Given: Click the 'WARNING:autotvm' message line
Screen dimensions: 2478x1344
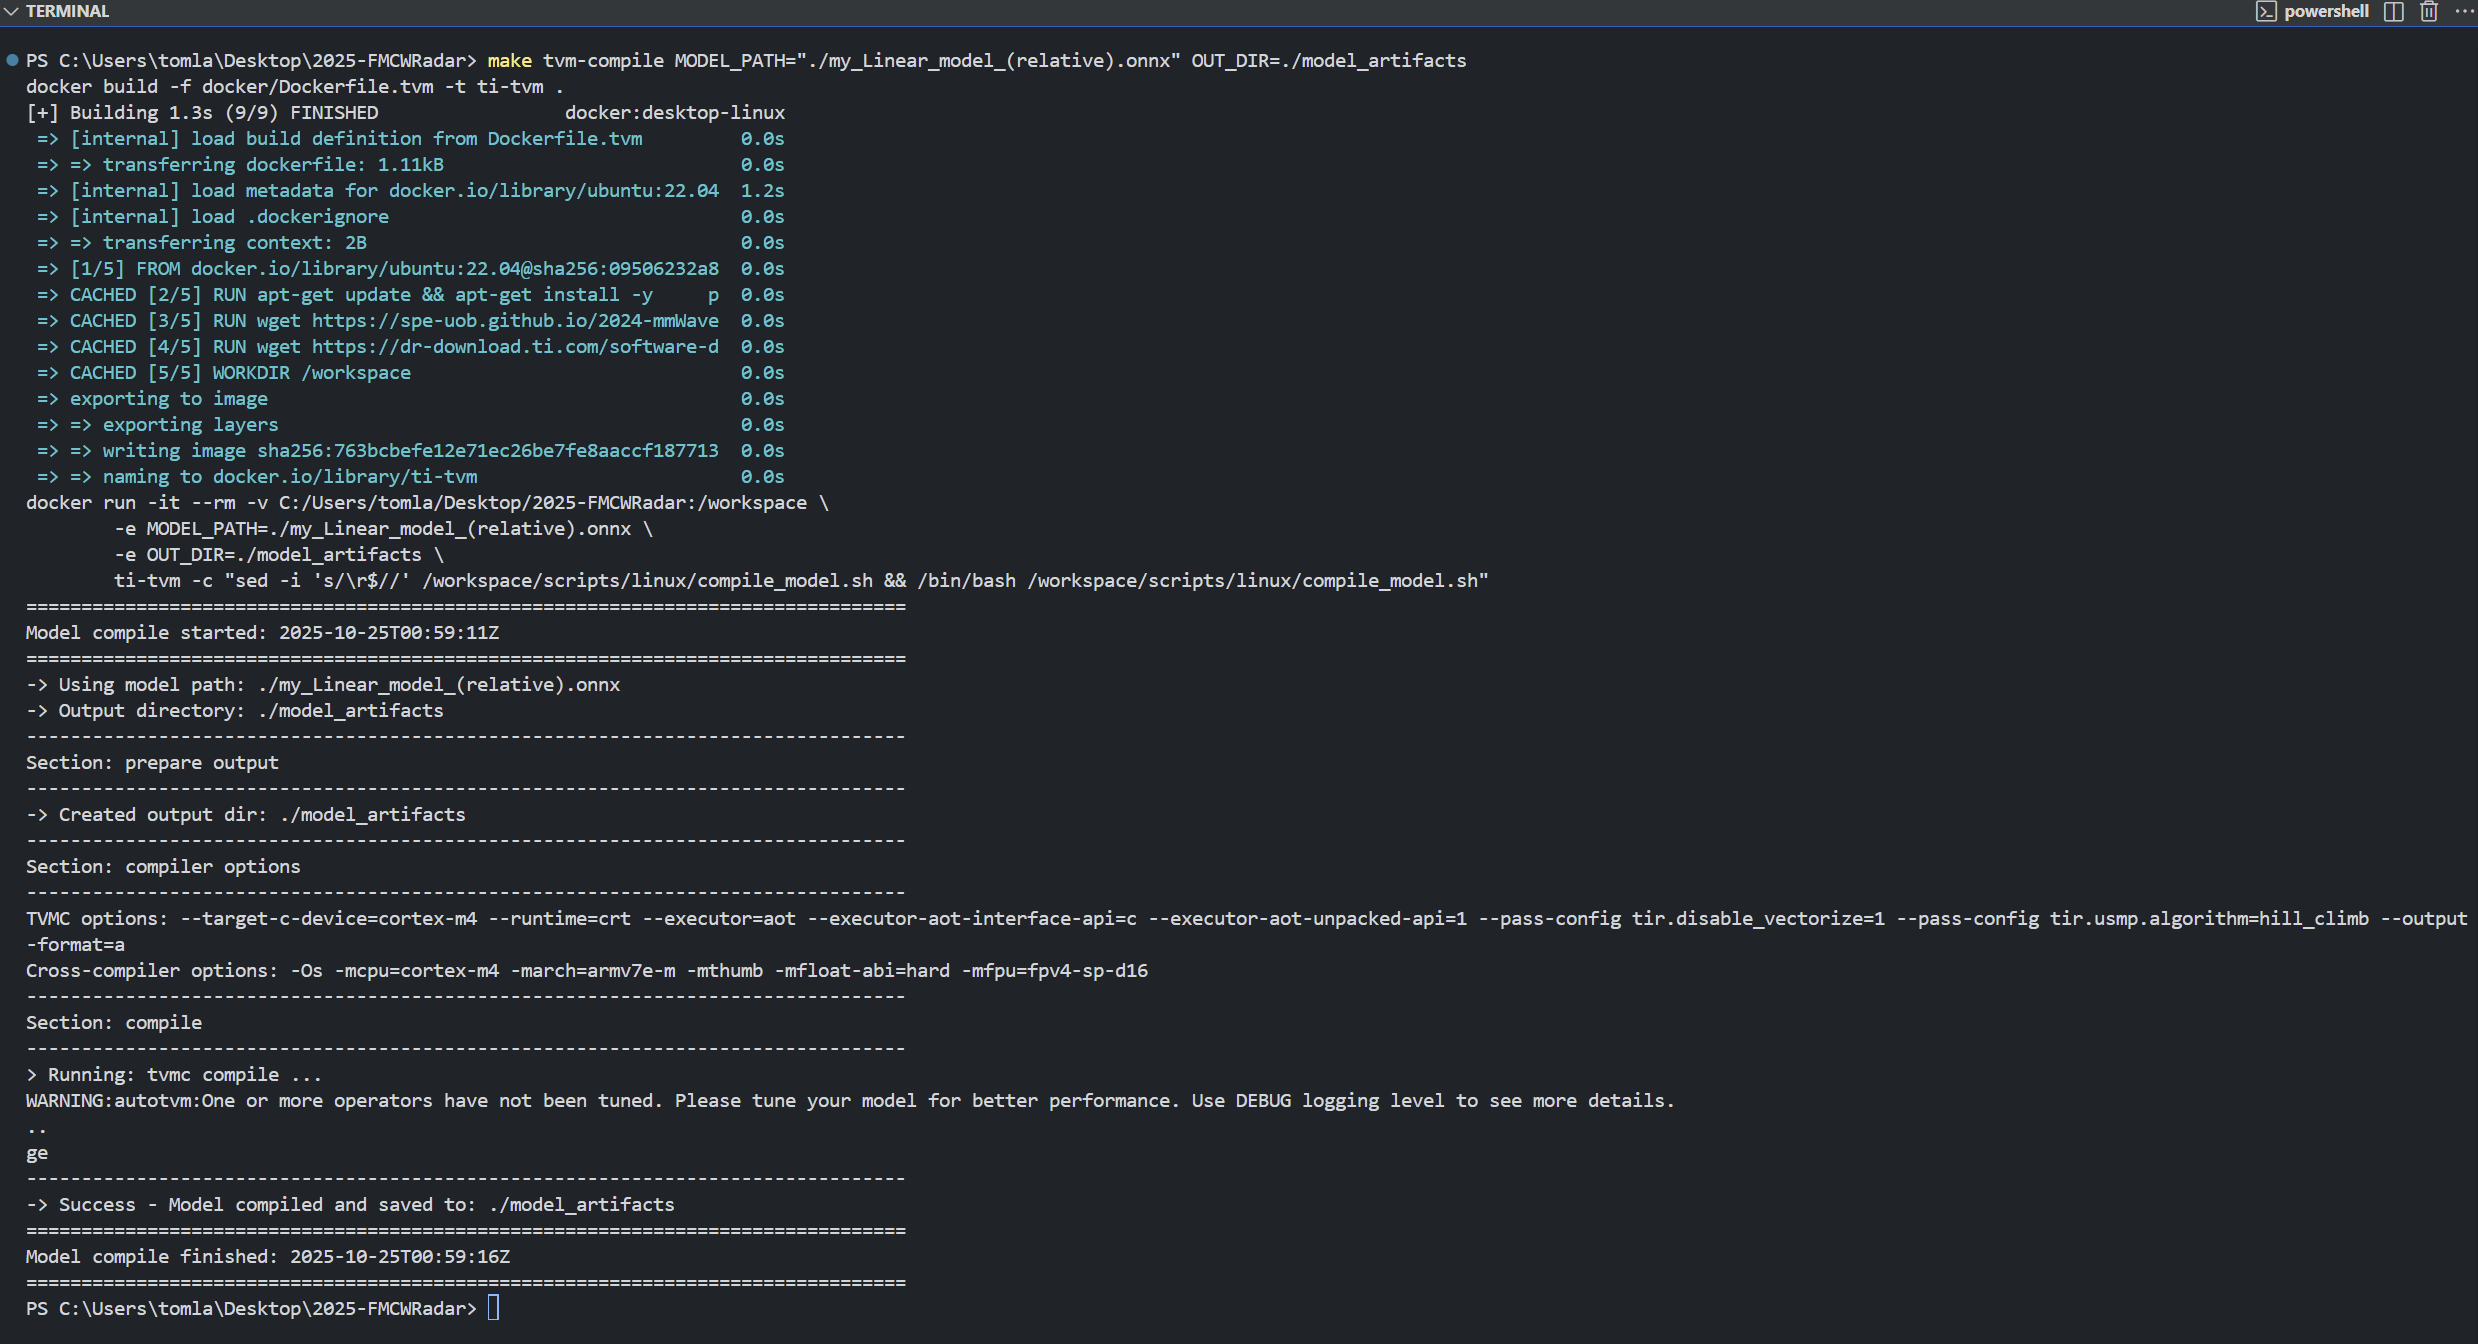Looking at the screenshot, I should pos(850,1100).
